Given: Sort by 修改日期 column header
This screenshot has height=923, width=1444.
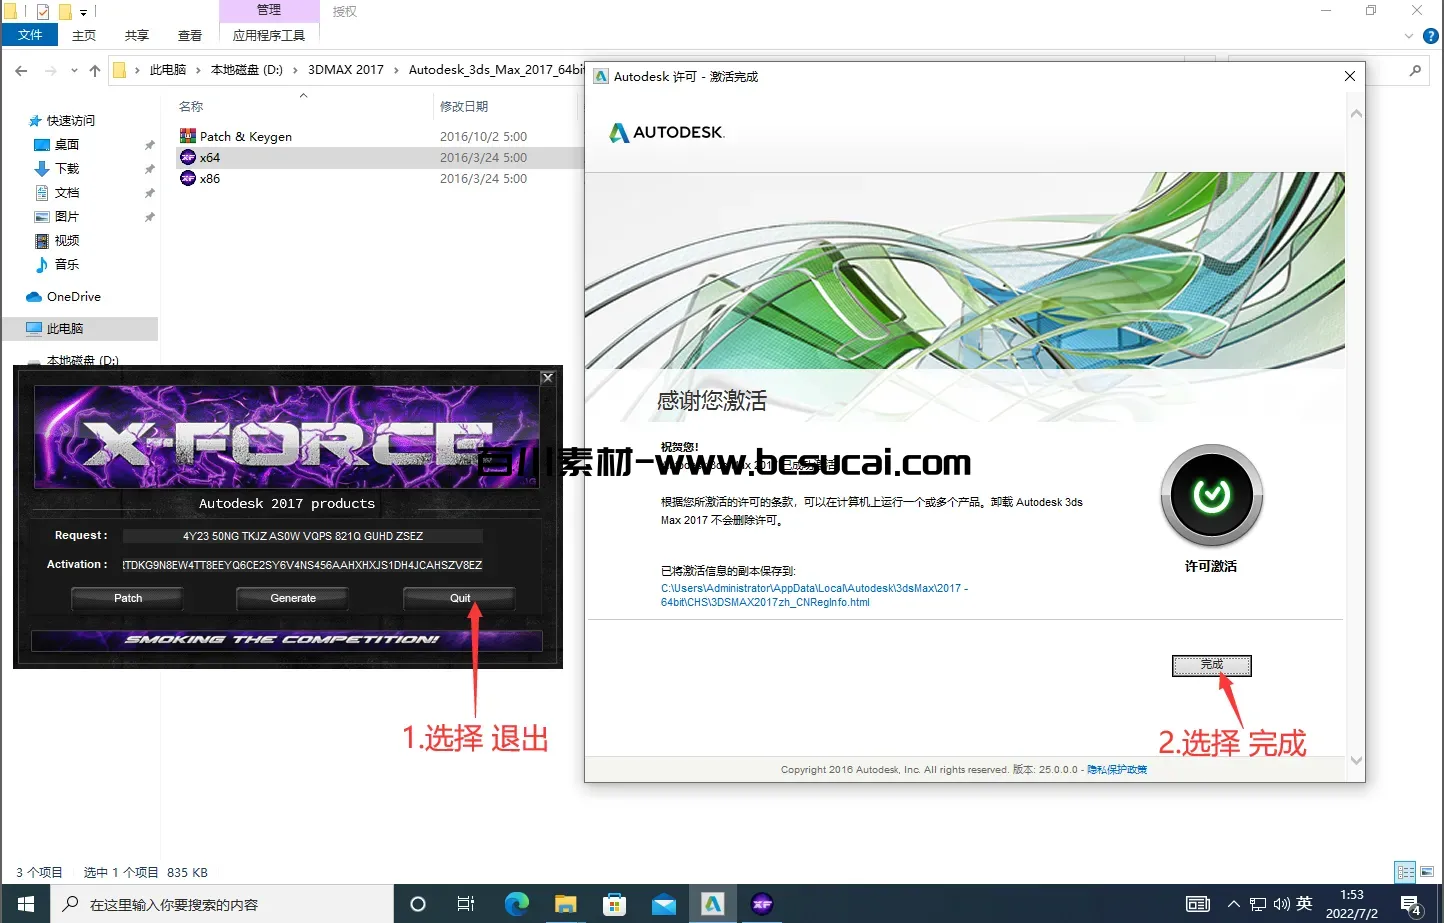Looking at the screenshot, I should (464, 106).
